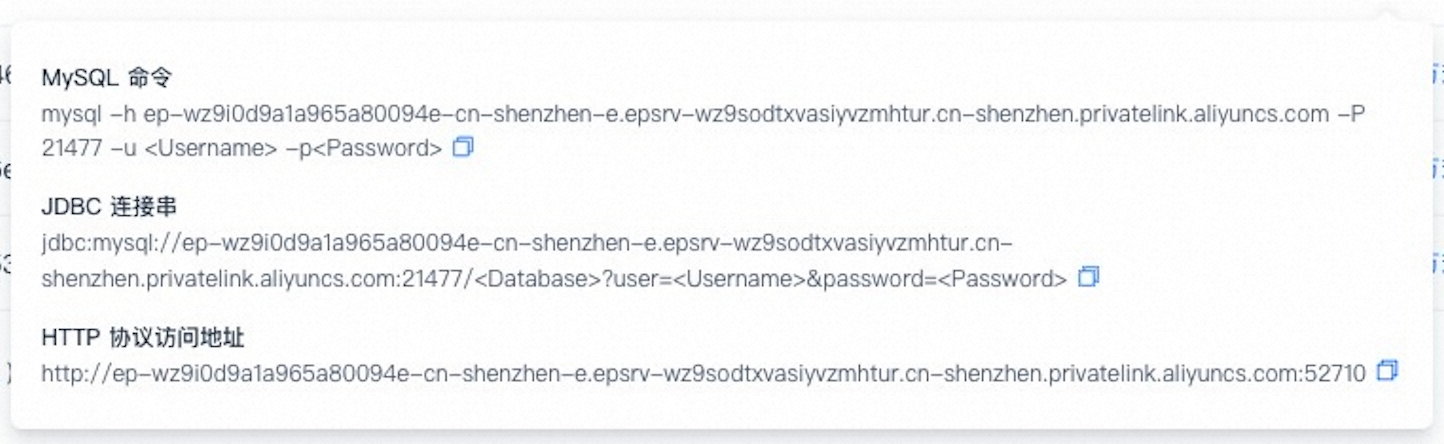Click the partially hidden blue link behind popup, middle right

pyautogui.click(x=1438, y=169)
